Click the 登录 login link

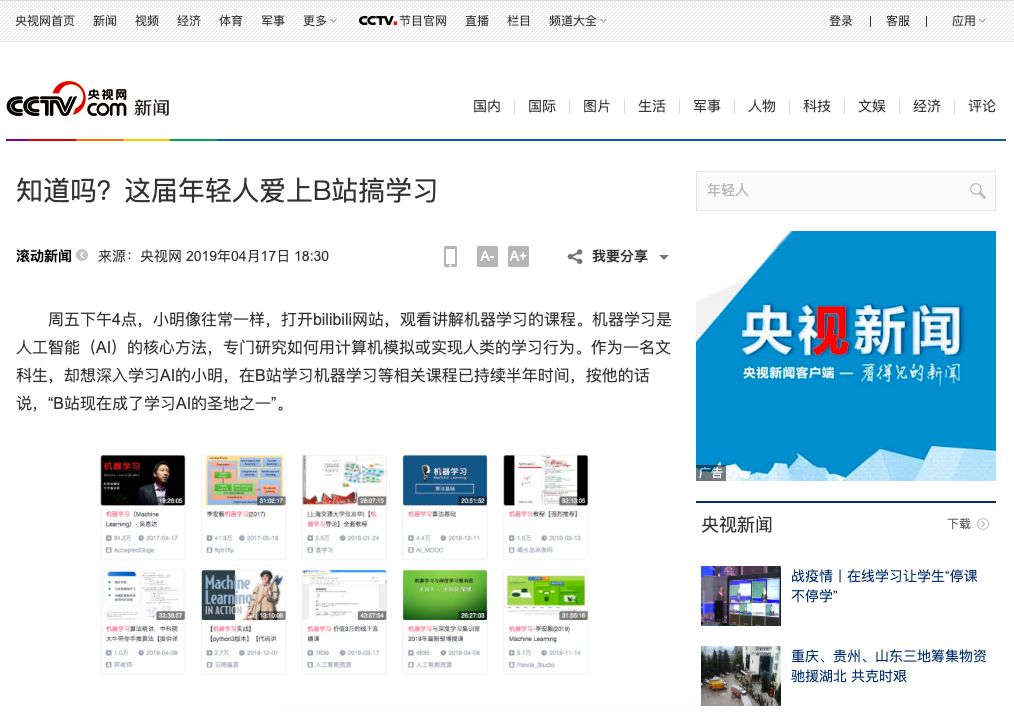point(841,19)
